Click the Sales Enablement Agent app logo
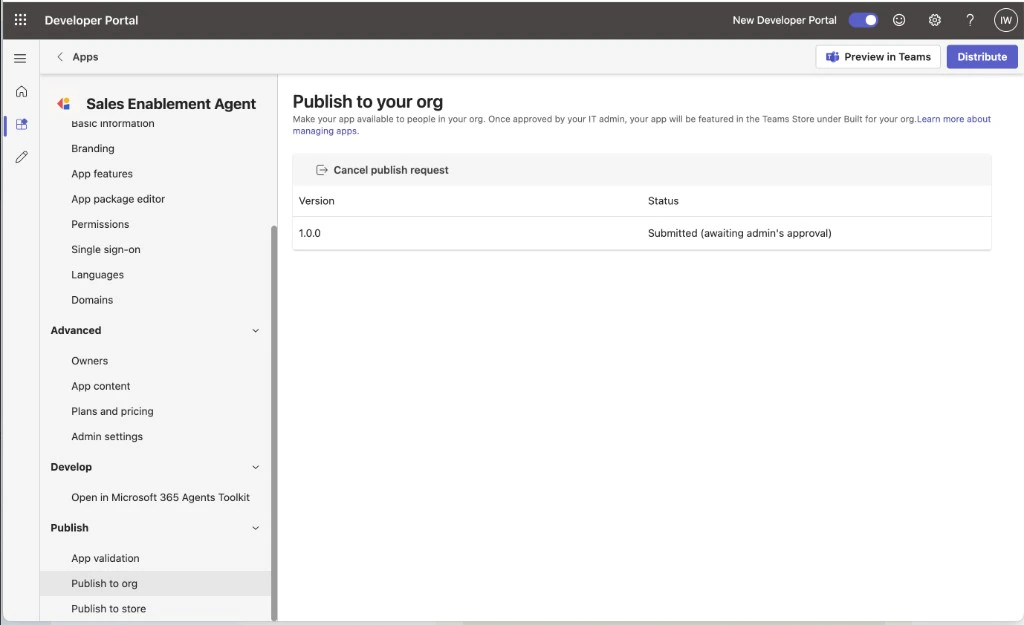This screenshot has height=625, width=1024. [64, 104]
